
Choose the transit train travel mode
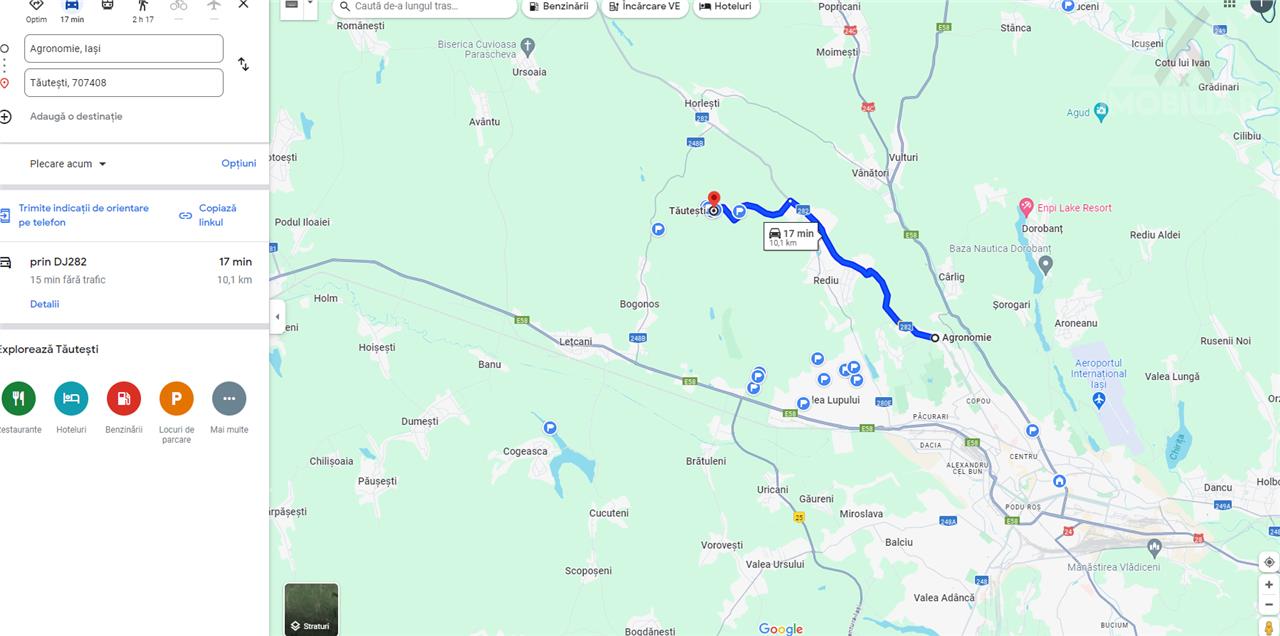(x=108, y=6)
